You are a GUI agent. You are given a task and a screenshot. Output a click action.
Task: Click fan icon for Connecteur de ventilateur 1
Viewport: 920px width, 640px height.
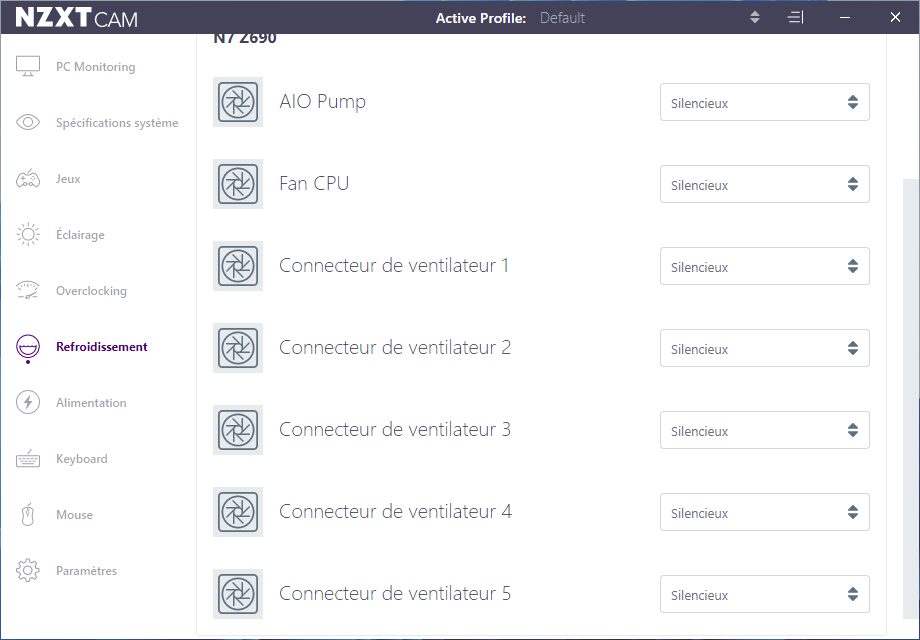click(x=238, y=266)
